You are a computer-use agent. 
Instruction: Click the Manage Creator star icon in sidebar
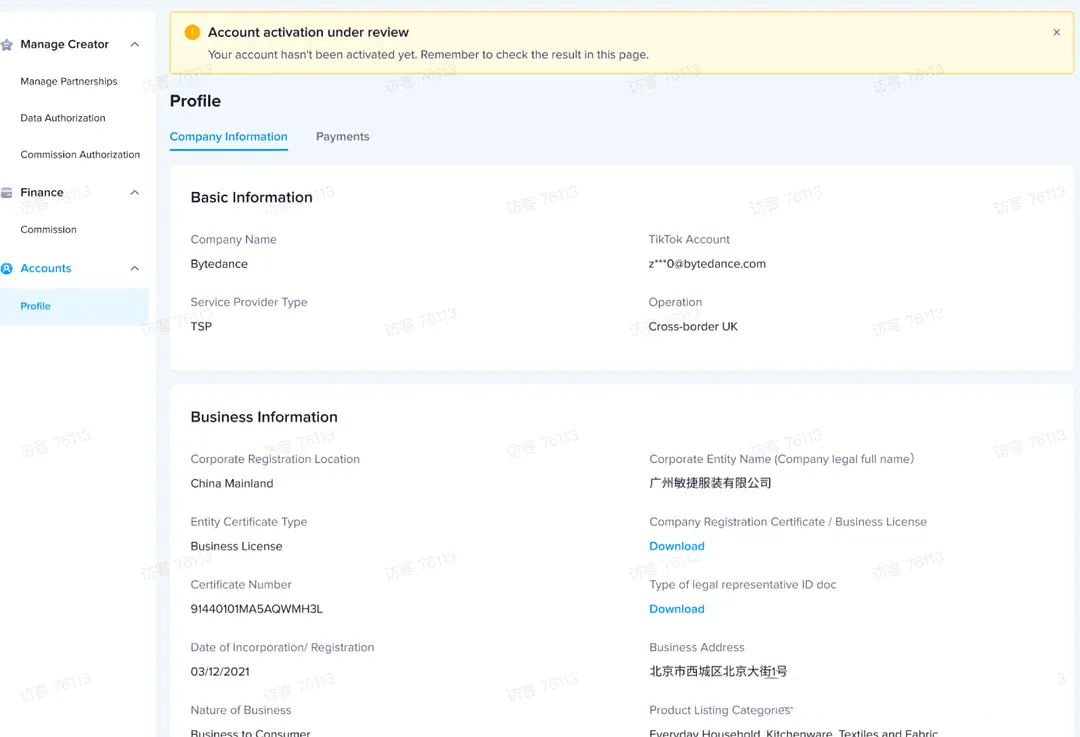(7, 45)
